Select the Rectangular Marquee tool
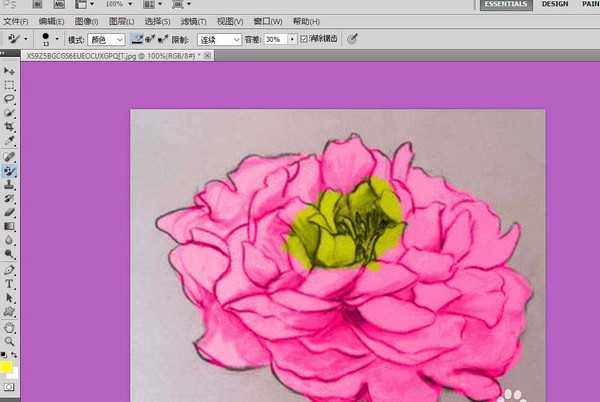This screenshot has width=600, height=402. (x=10, y=86)
